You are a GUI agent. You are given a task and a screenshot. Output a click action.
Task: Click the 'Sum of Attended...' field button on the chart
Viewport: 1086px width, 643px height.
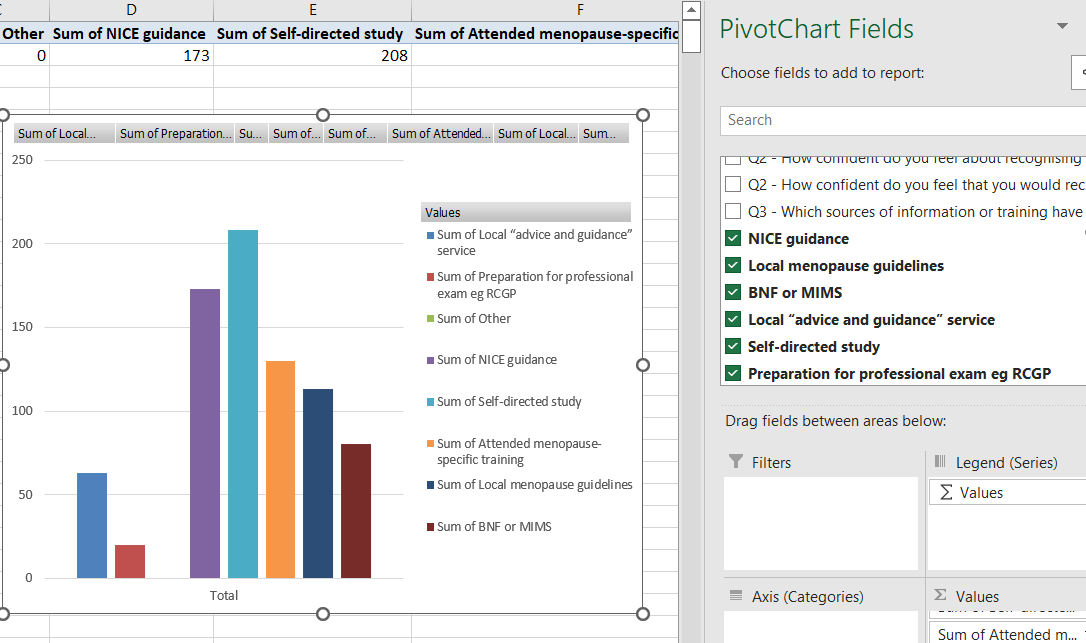click(x=440, y=132)
